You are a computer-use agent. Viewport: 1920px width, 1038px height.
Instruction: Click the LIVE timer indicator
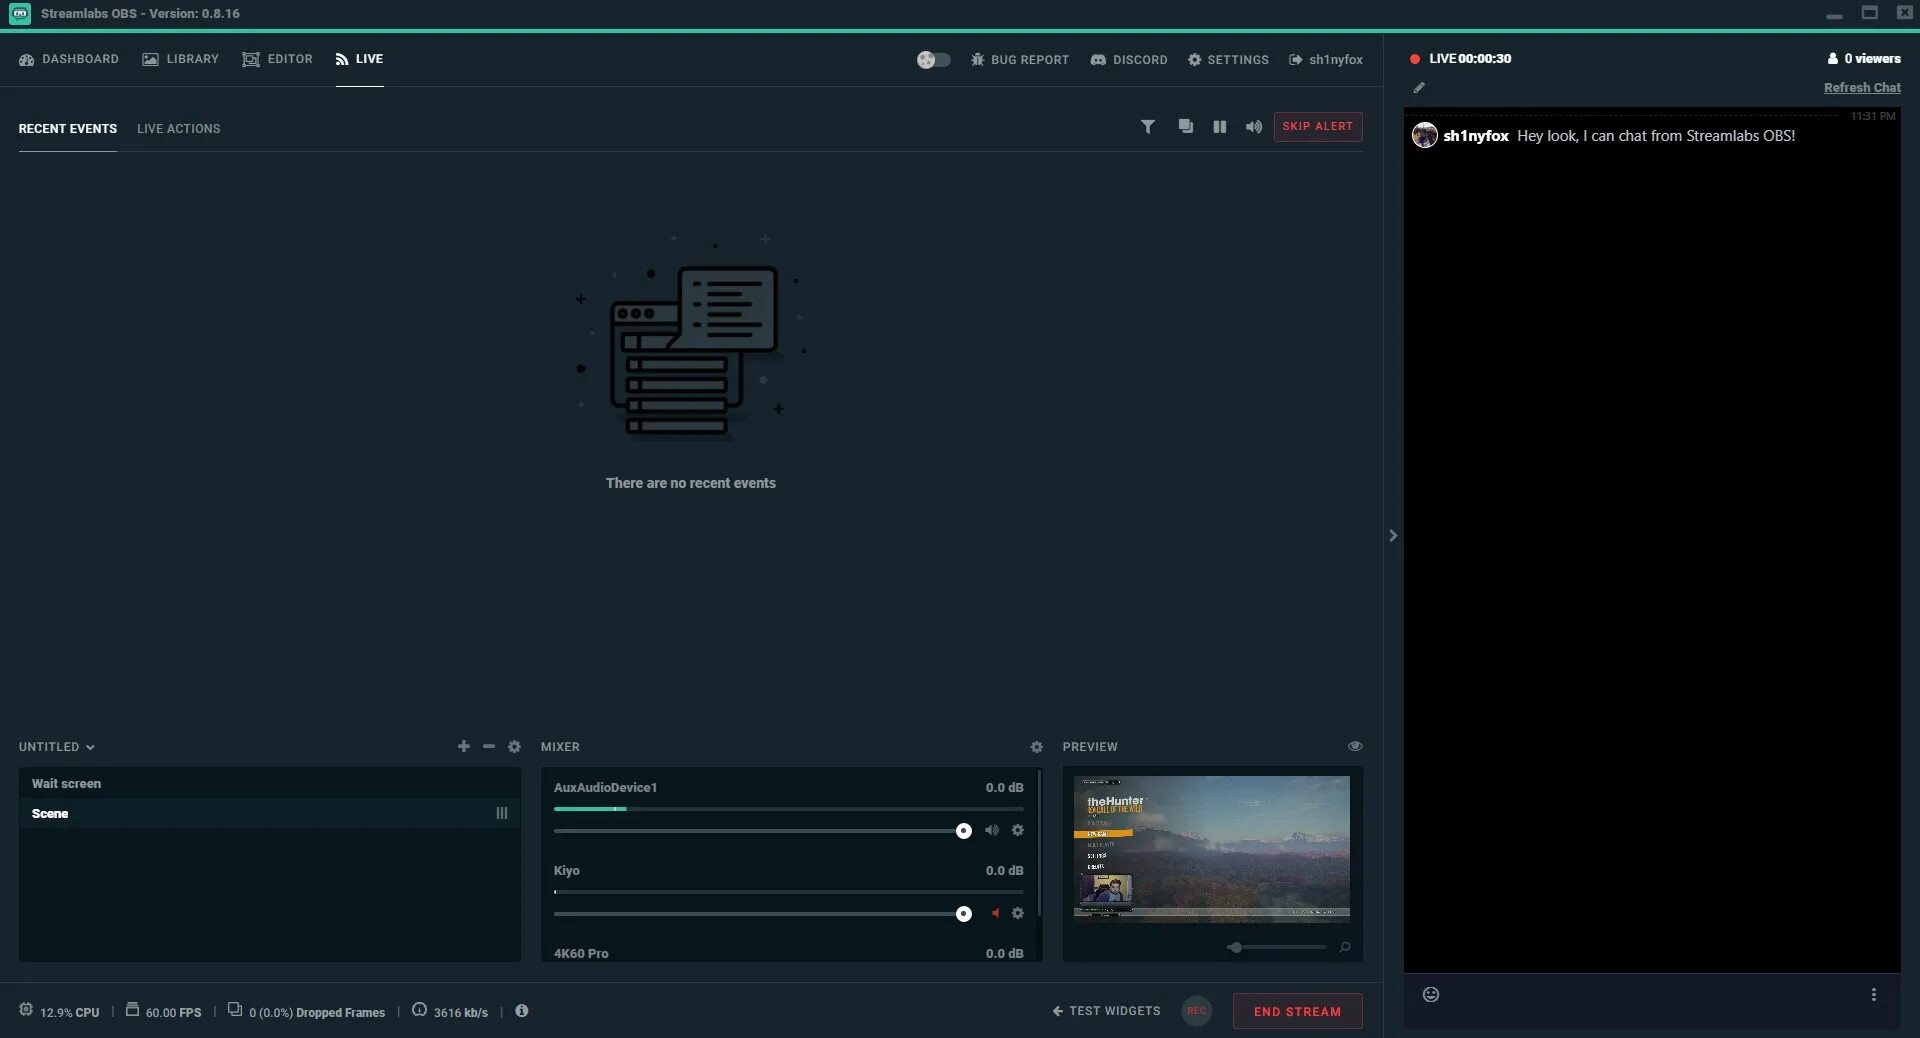coord(1461,59)
